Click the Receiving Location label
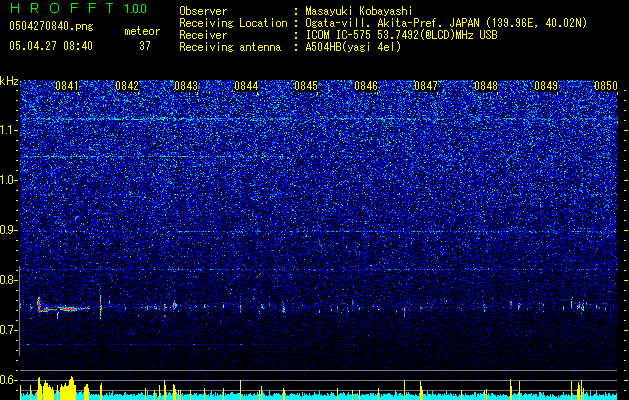 coord(233,23)
